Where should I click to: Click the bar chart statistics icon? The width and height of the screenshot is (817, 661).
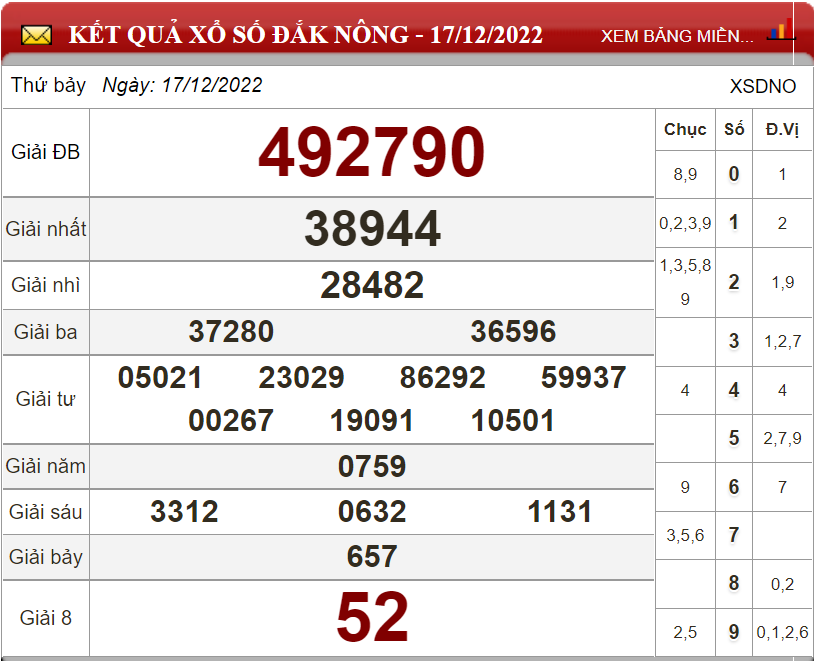coord(780,30)
